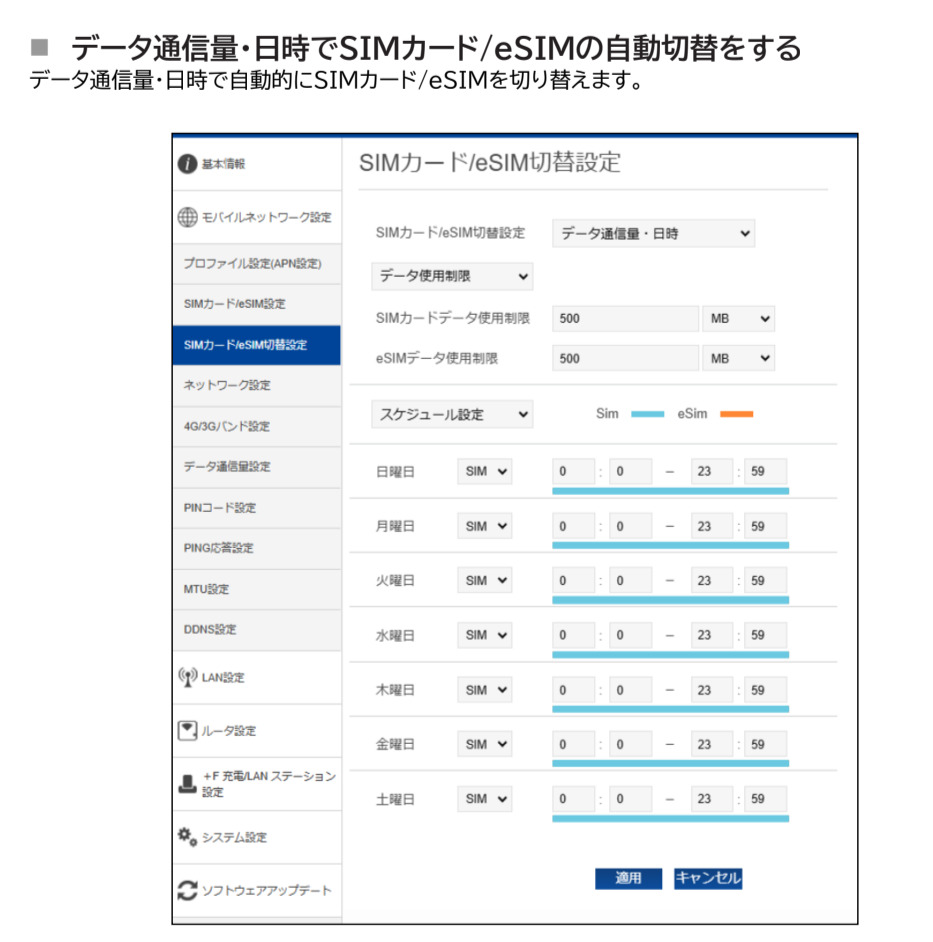Click the システム設定 gear icon
The width and height of the screenshot is (933, 942).
coord(187,836)
